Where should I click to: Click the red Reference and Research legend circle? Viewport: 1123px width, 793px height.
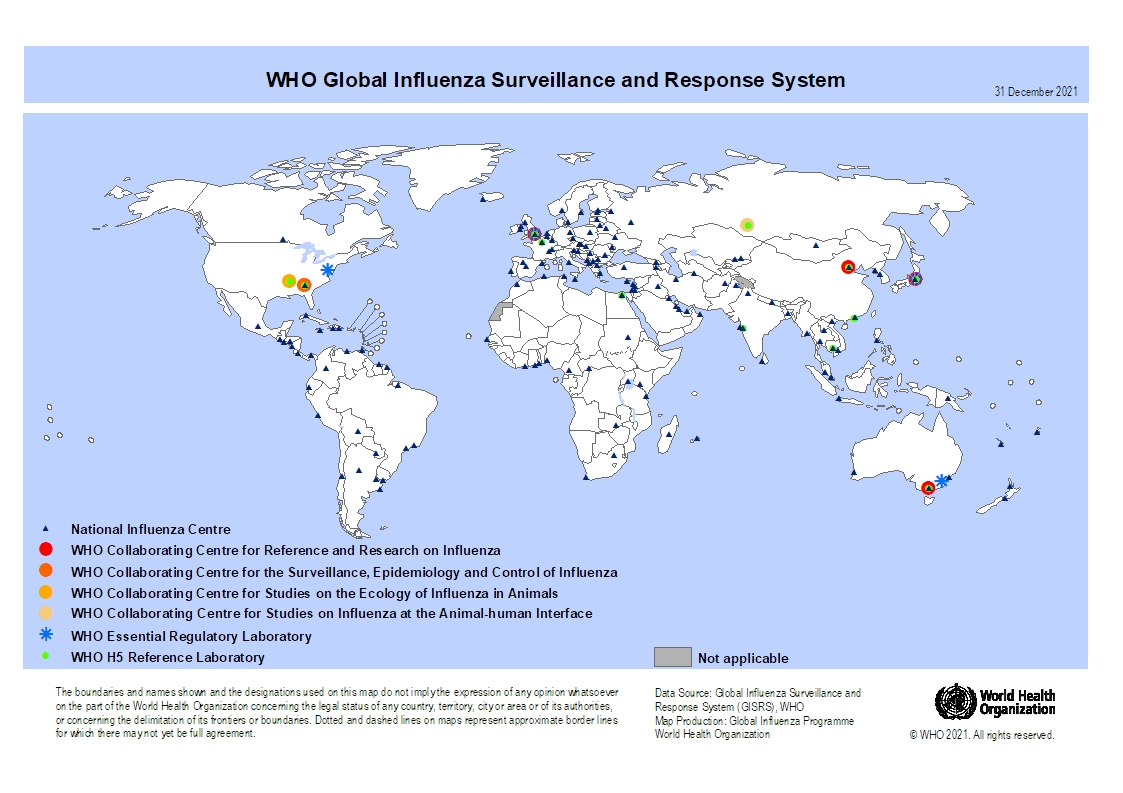point(45,550)
